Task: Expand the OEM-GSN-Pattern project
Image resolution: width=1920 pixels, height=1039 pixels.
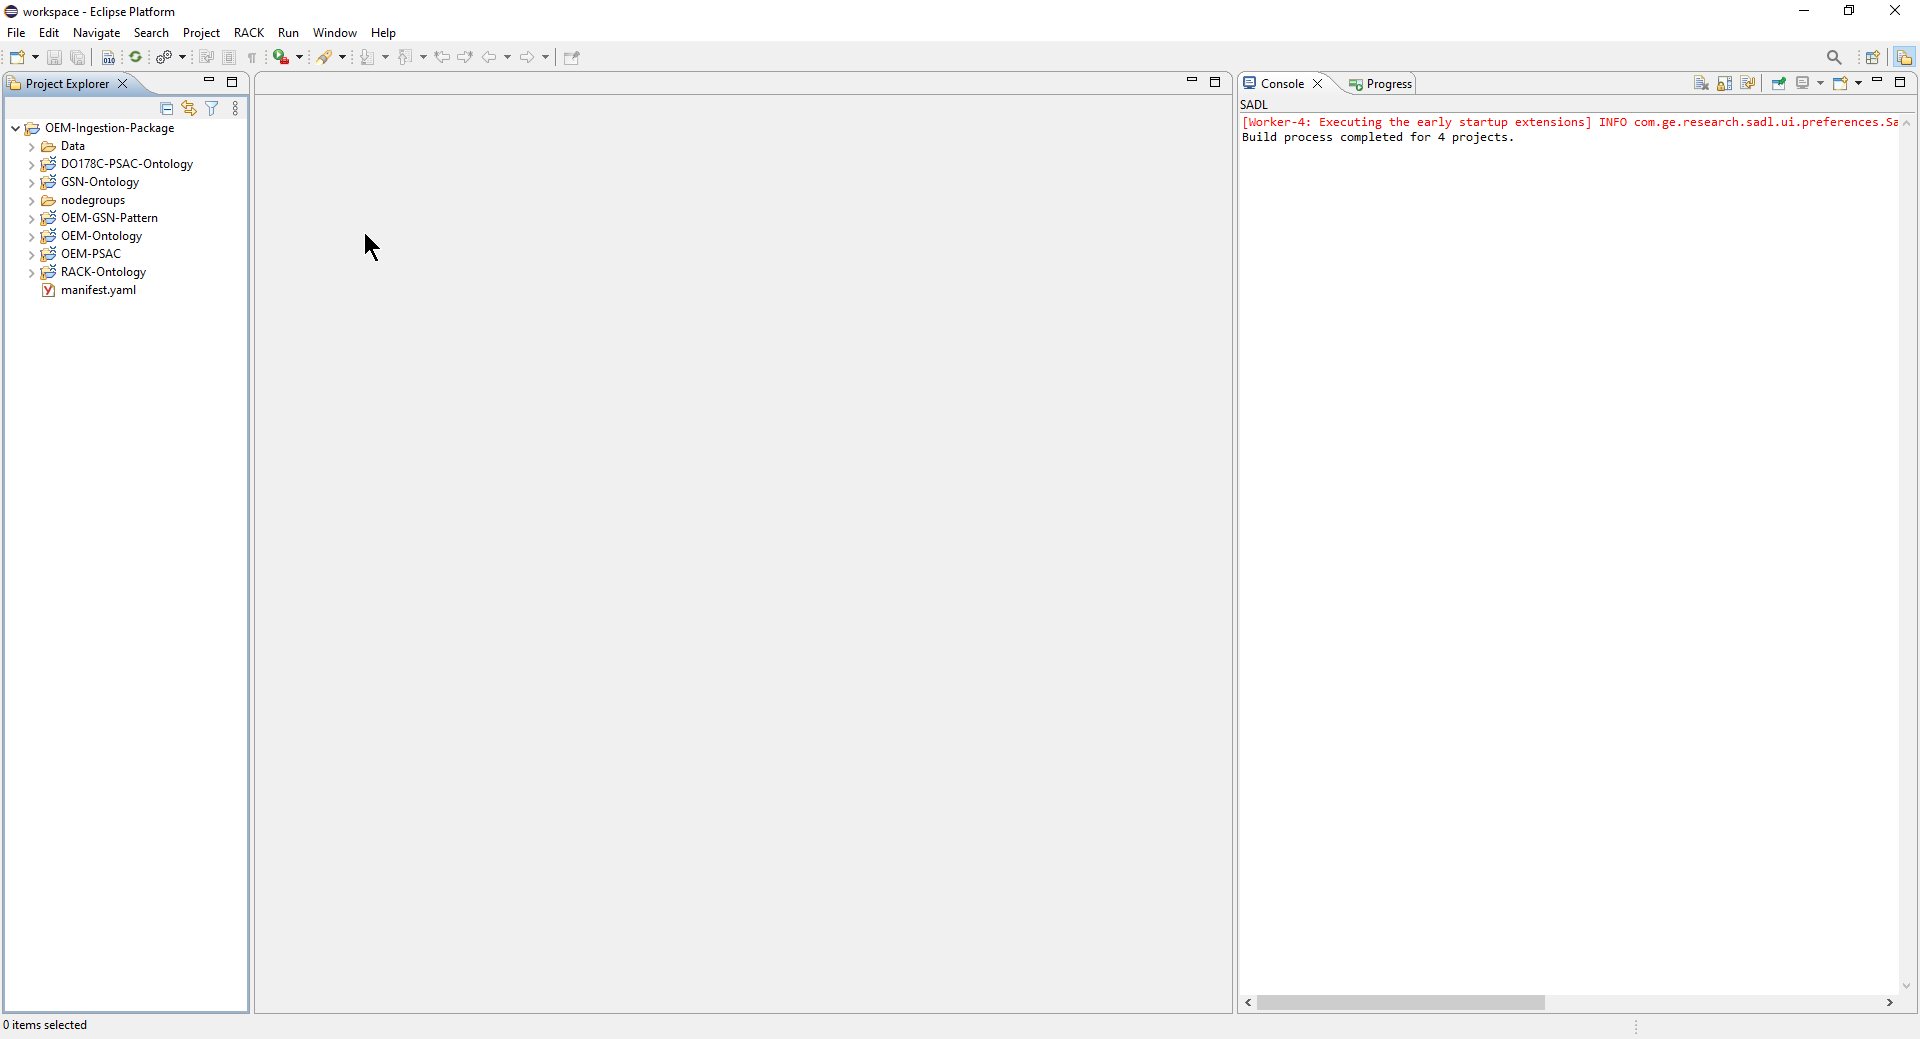Action: tap(32, 219)
